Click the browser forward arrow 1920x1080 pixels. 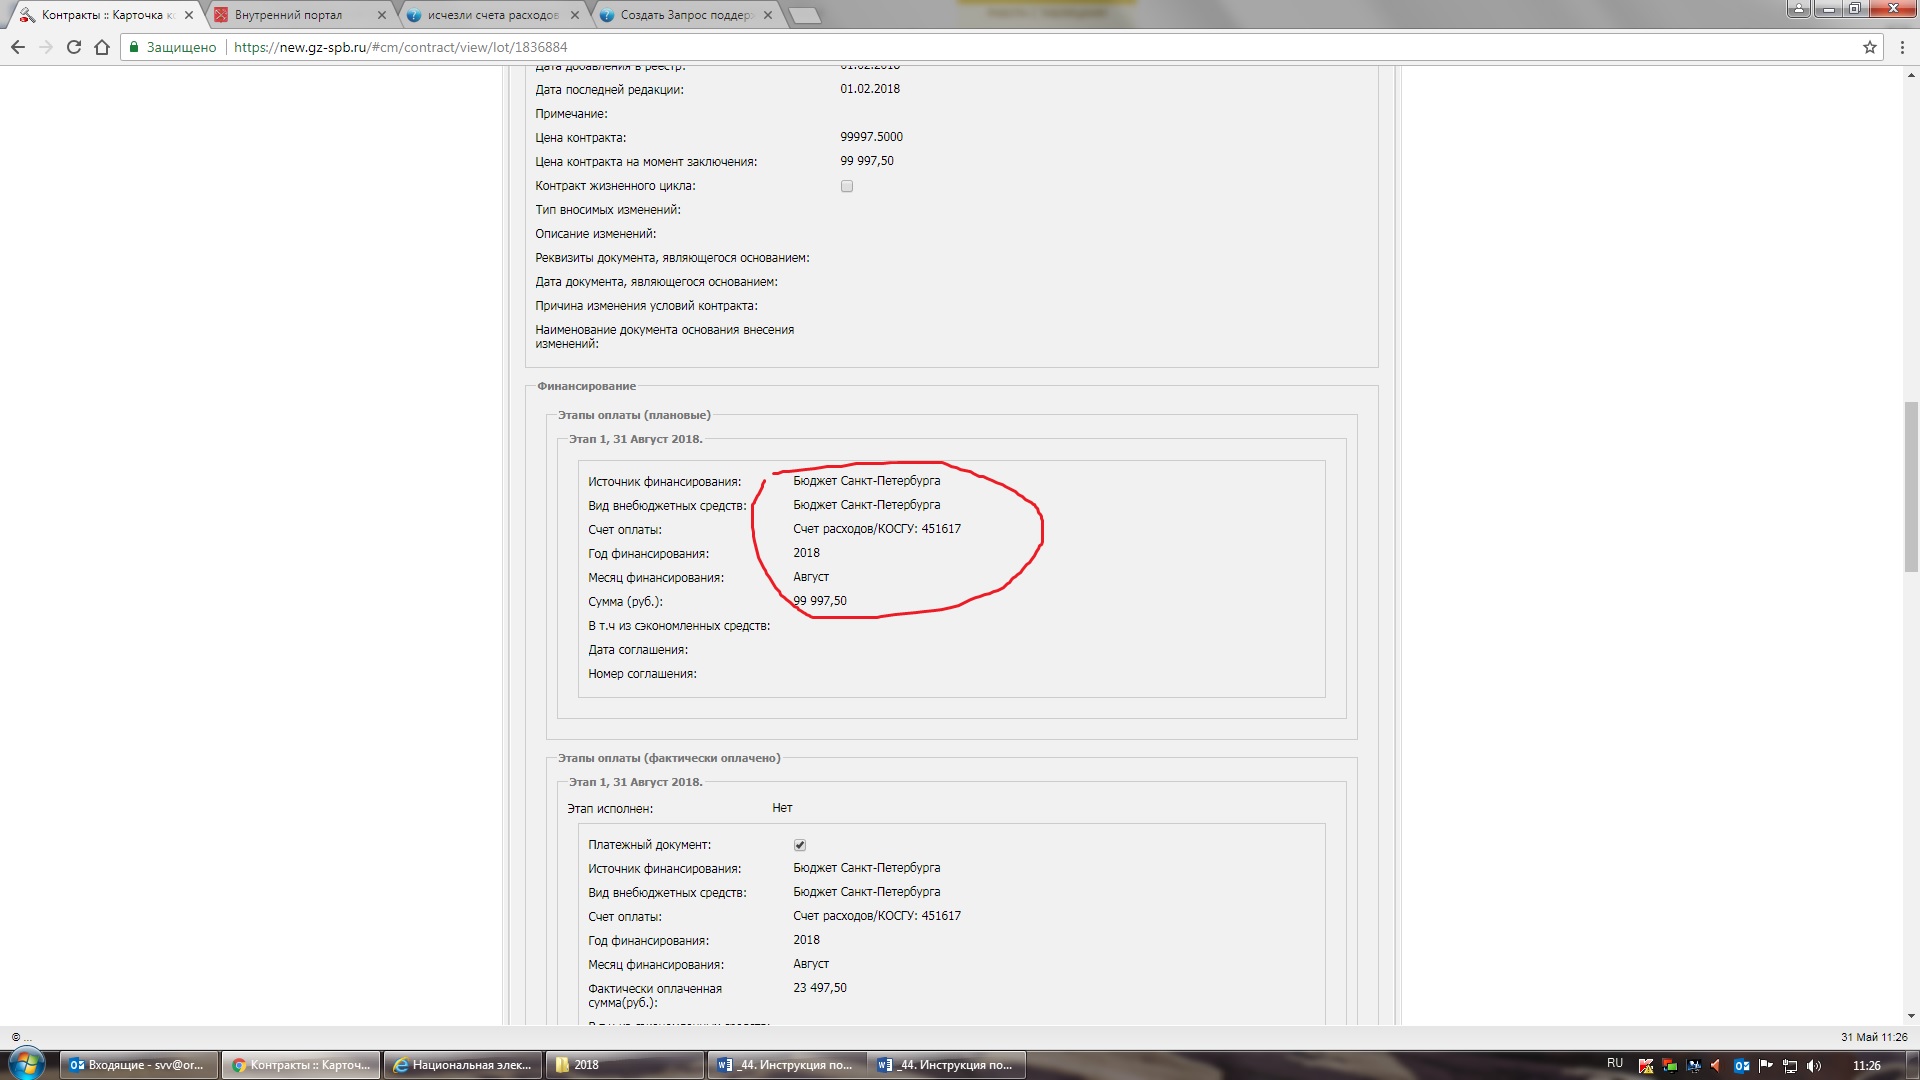[46, 47]
